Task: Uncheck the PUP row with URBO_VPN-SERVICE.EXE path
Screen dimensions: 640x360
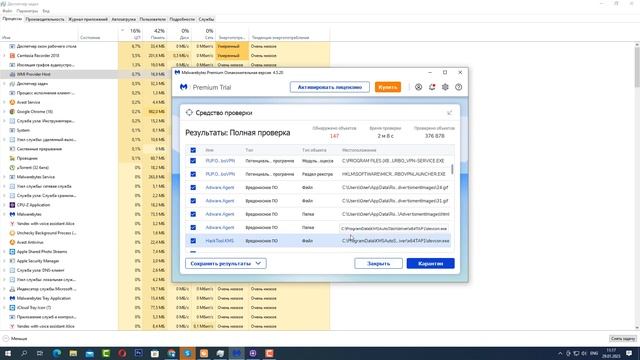Action: [193, 161]
